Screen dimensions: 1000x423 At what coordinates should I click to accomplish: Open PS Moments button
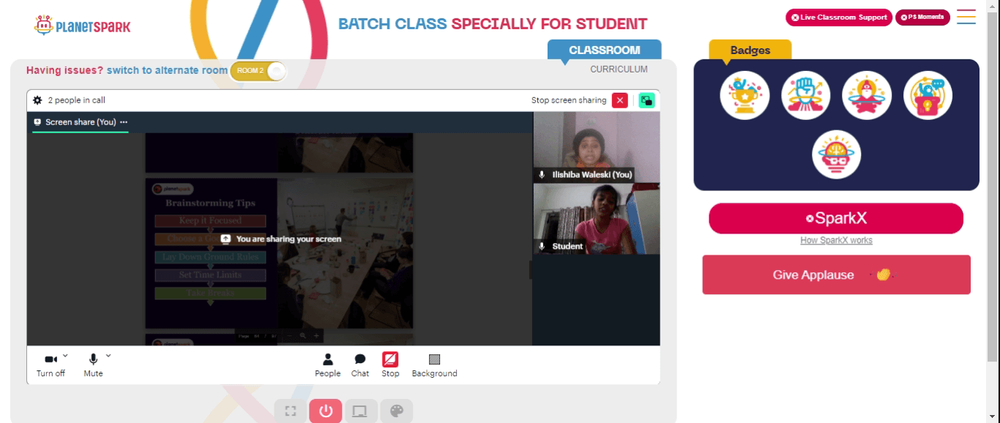(922, 17)
